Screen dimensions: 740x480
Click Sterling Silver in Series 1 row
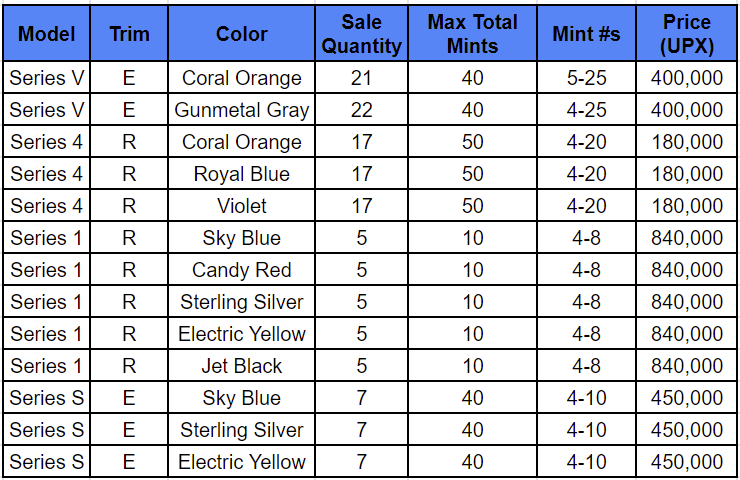[x=242, y=302]
